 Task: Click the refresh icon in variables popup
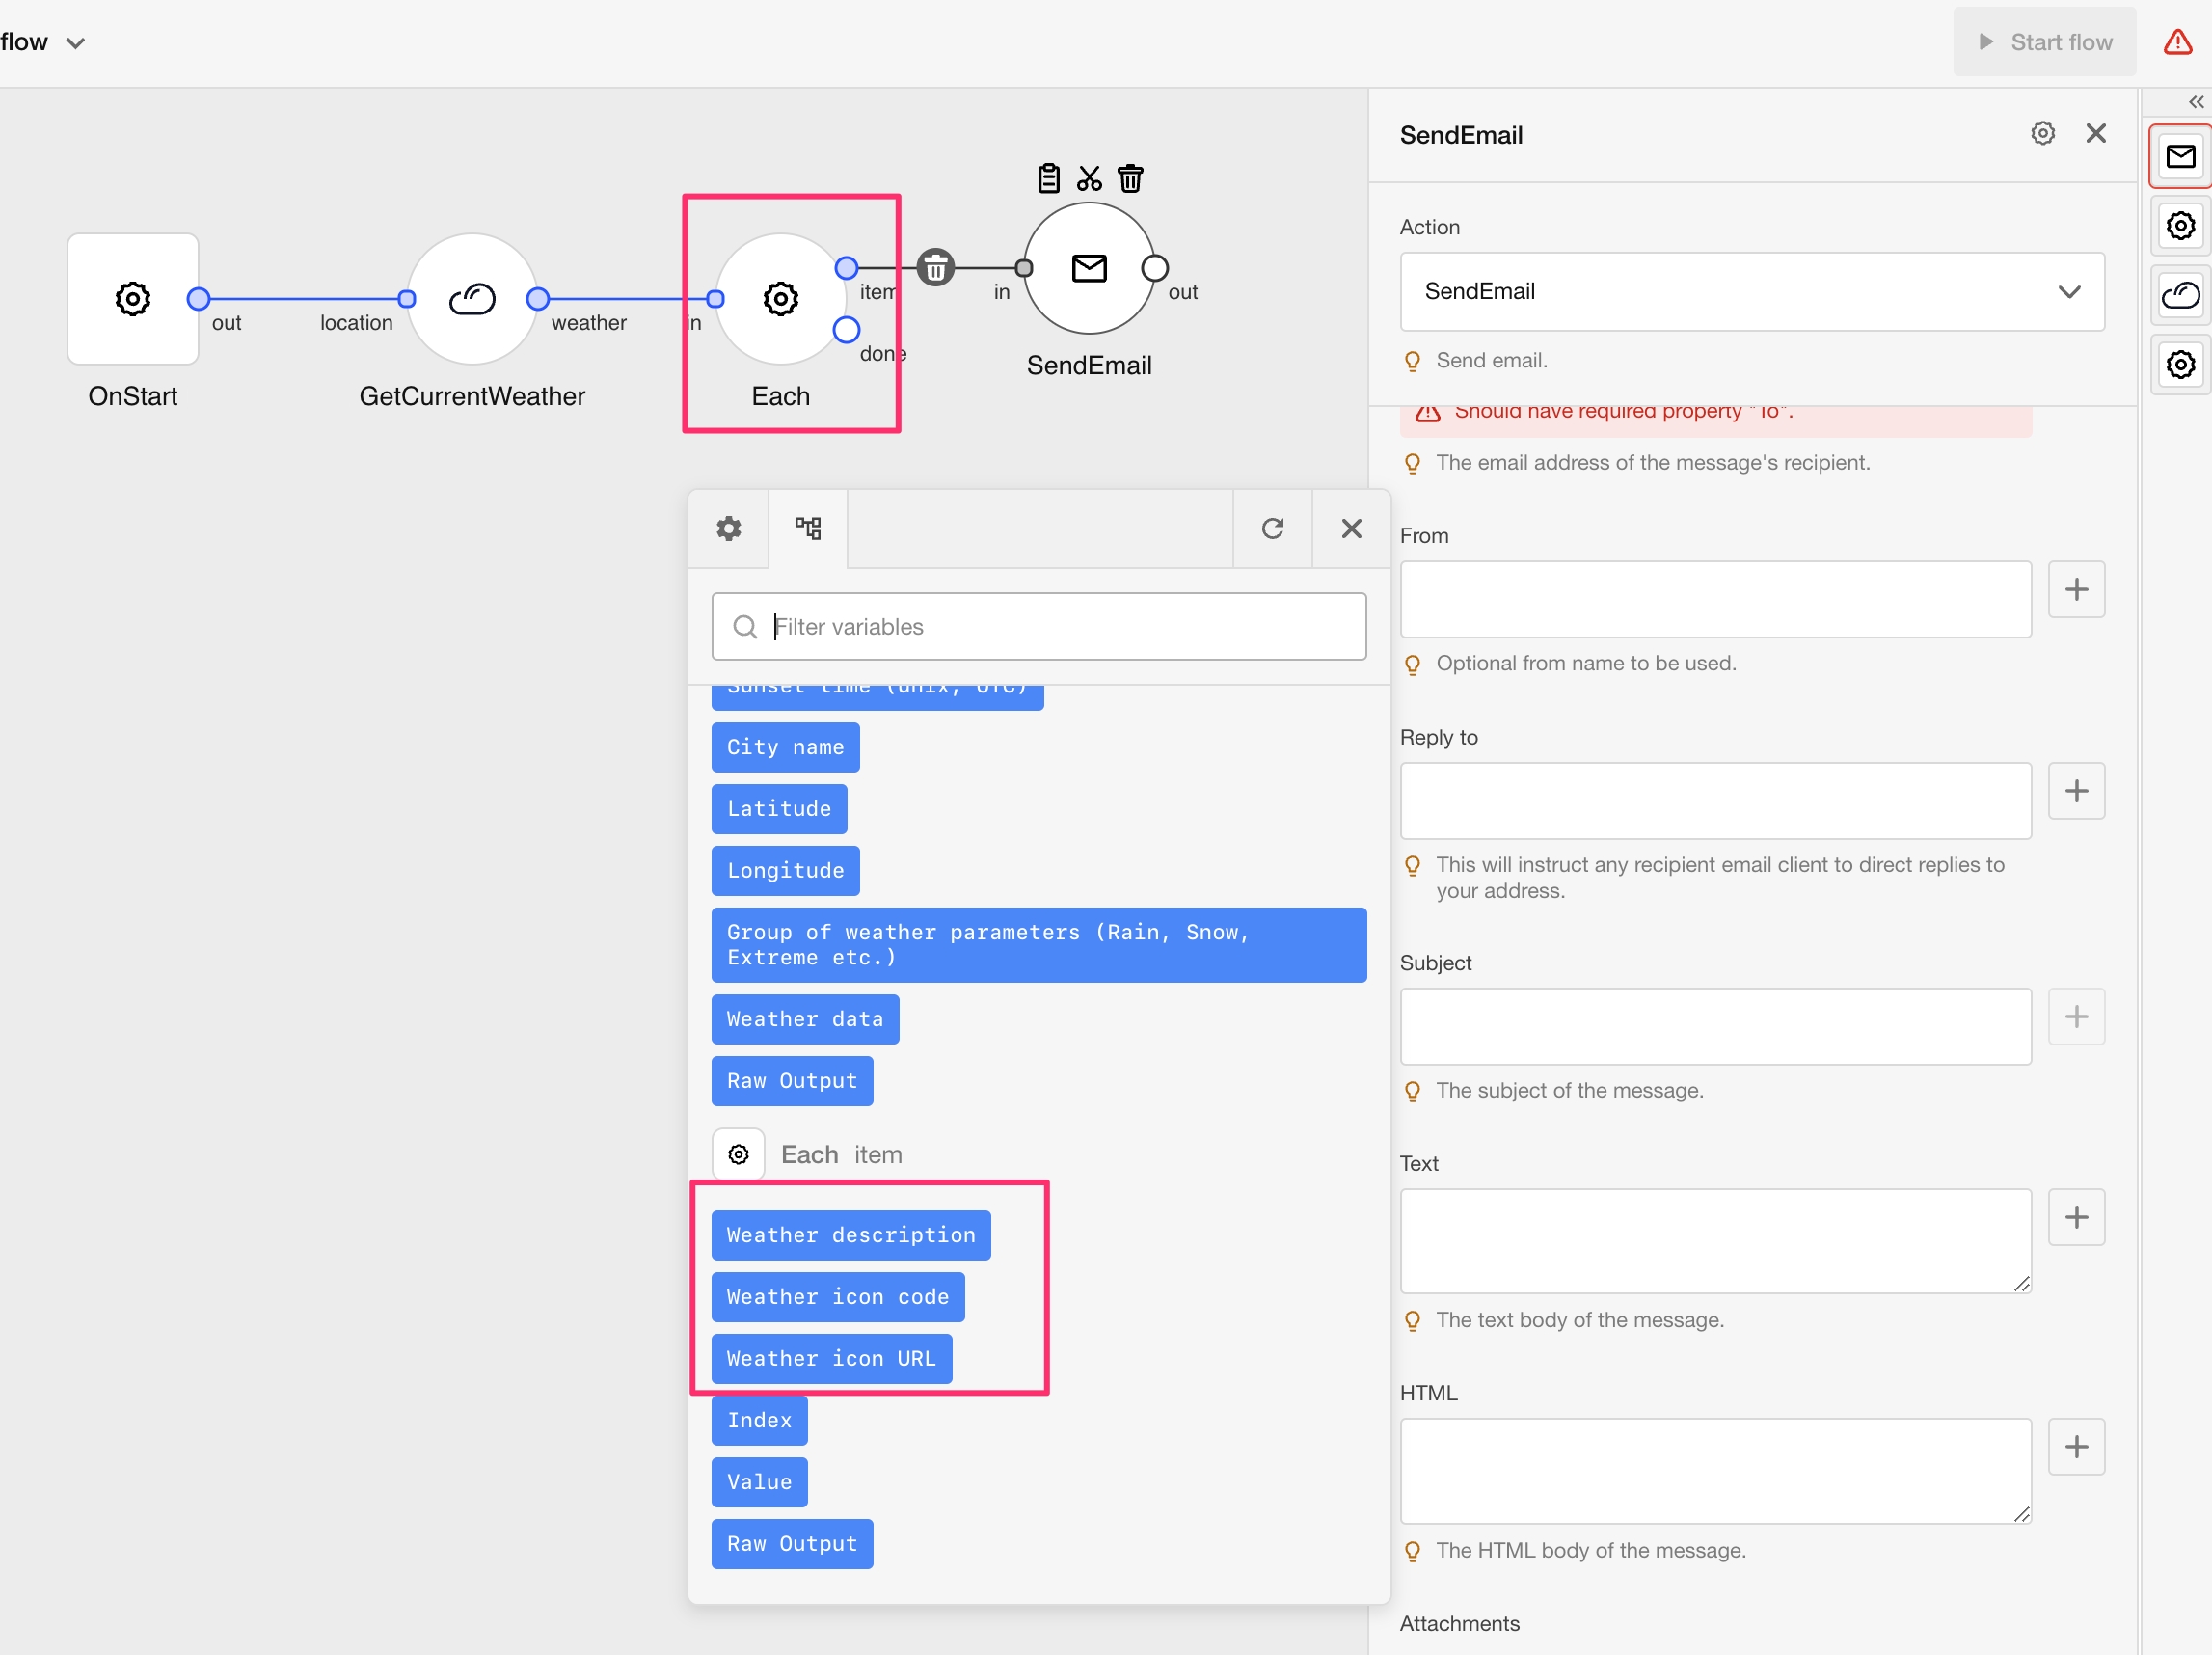(1272, 528)
